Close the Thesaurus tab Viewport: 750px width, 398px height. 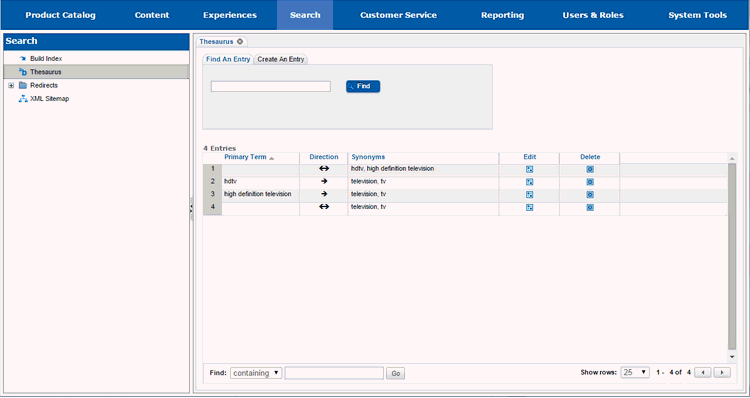[x=240, y=41]
